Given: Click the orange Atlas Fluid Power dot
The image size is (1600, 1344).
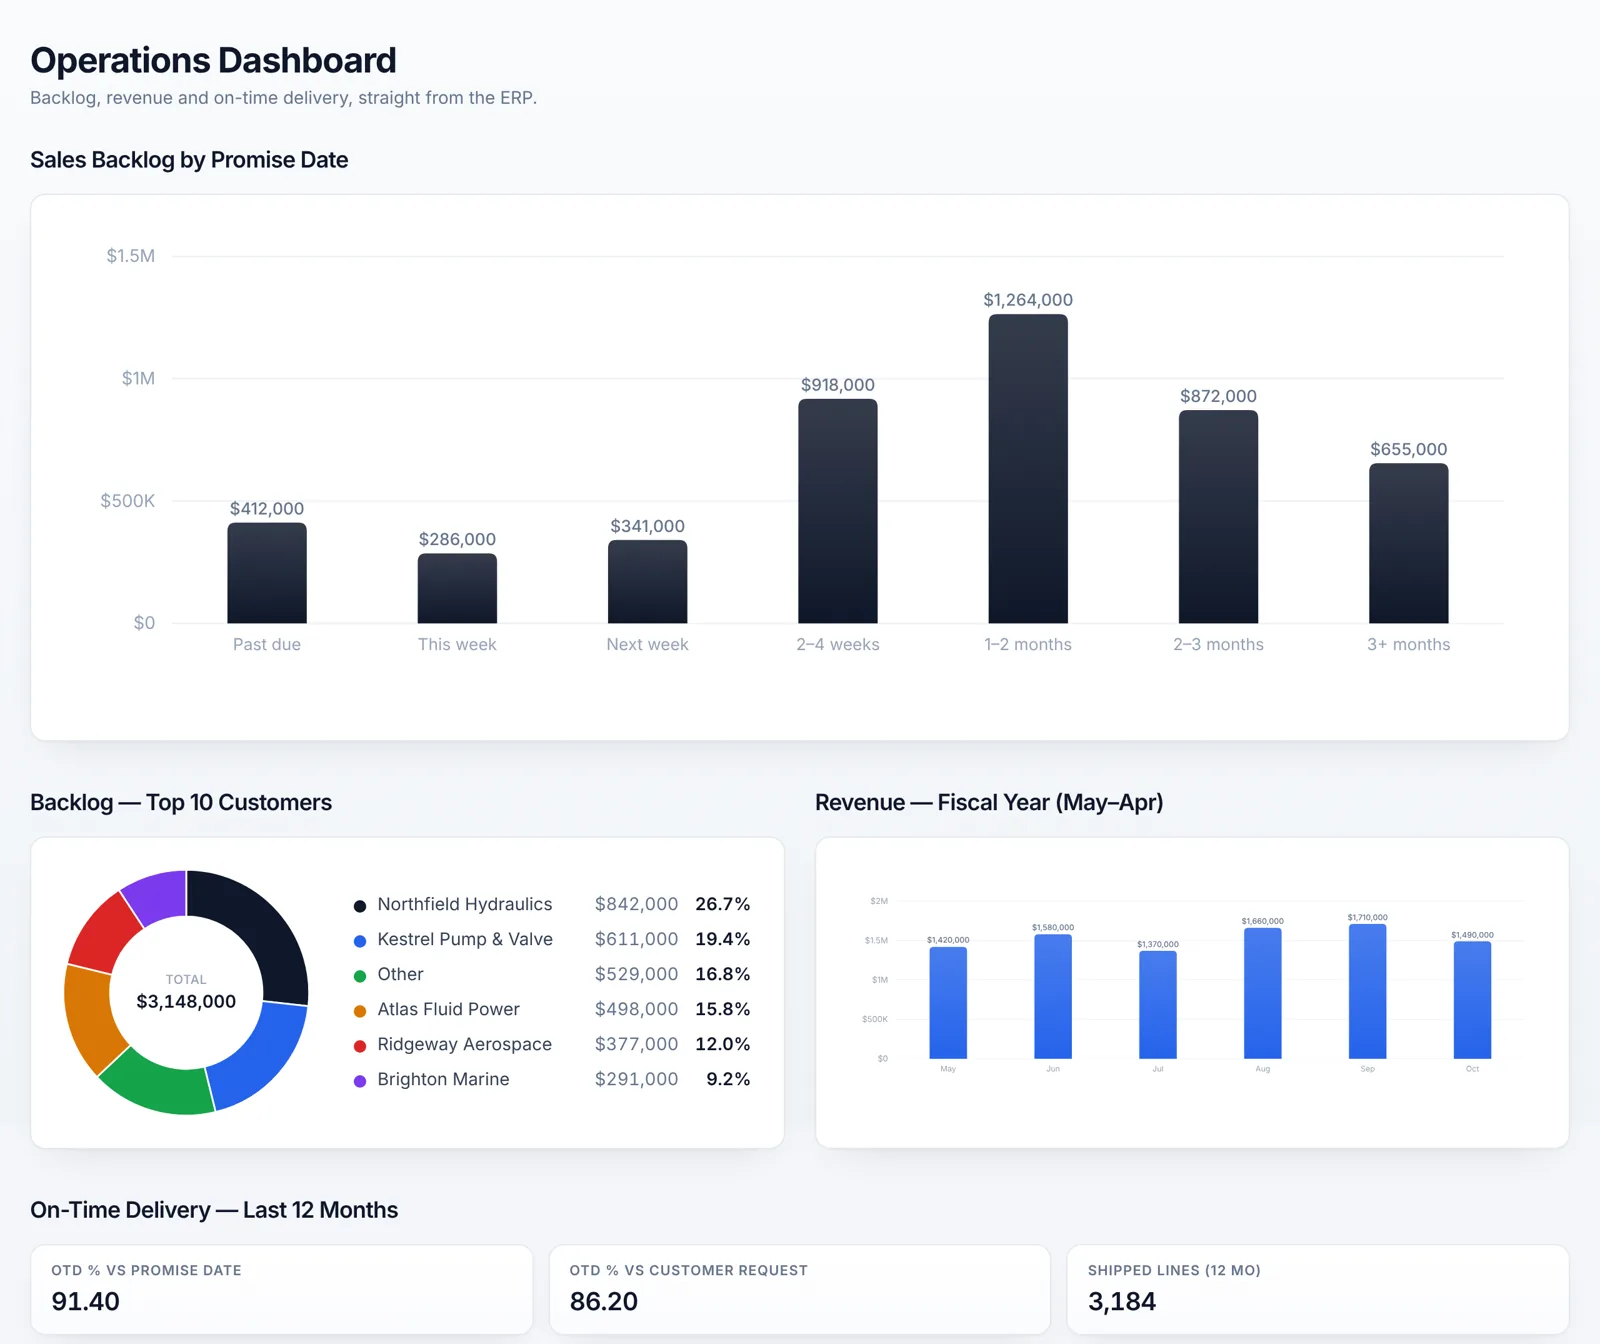Looking at the screenshot, I should [360, 1011].
